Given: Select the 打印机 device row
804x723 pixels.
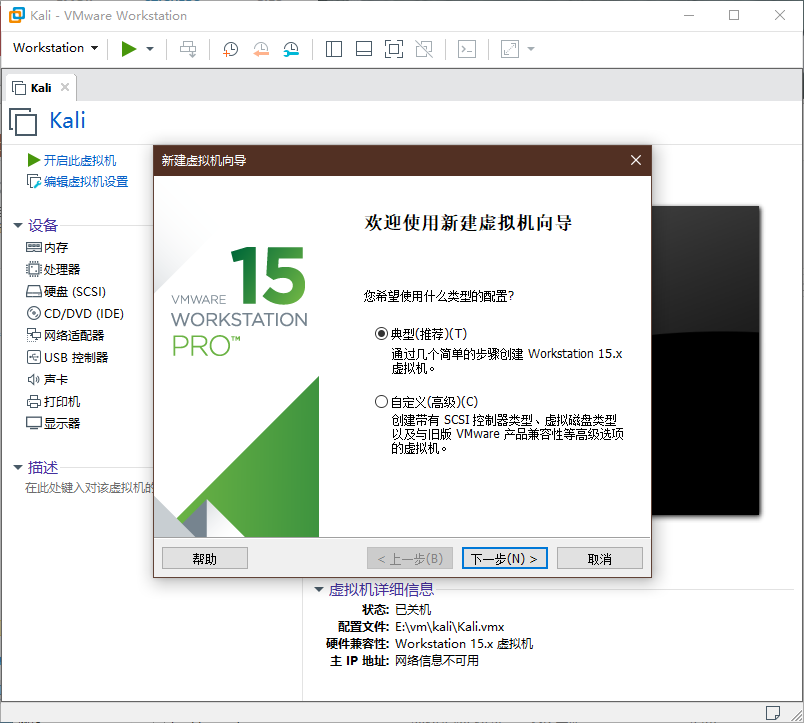Looking at the screenshot, I should pos(53,401).
